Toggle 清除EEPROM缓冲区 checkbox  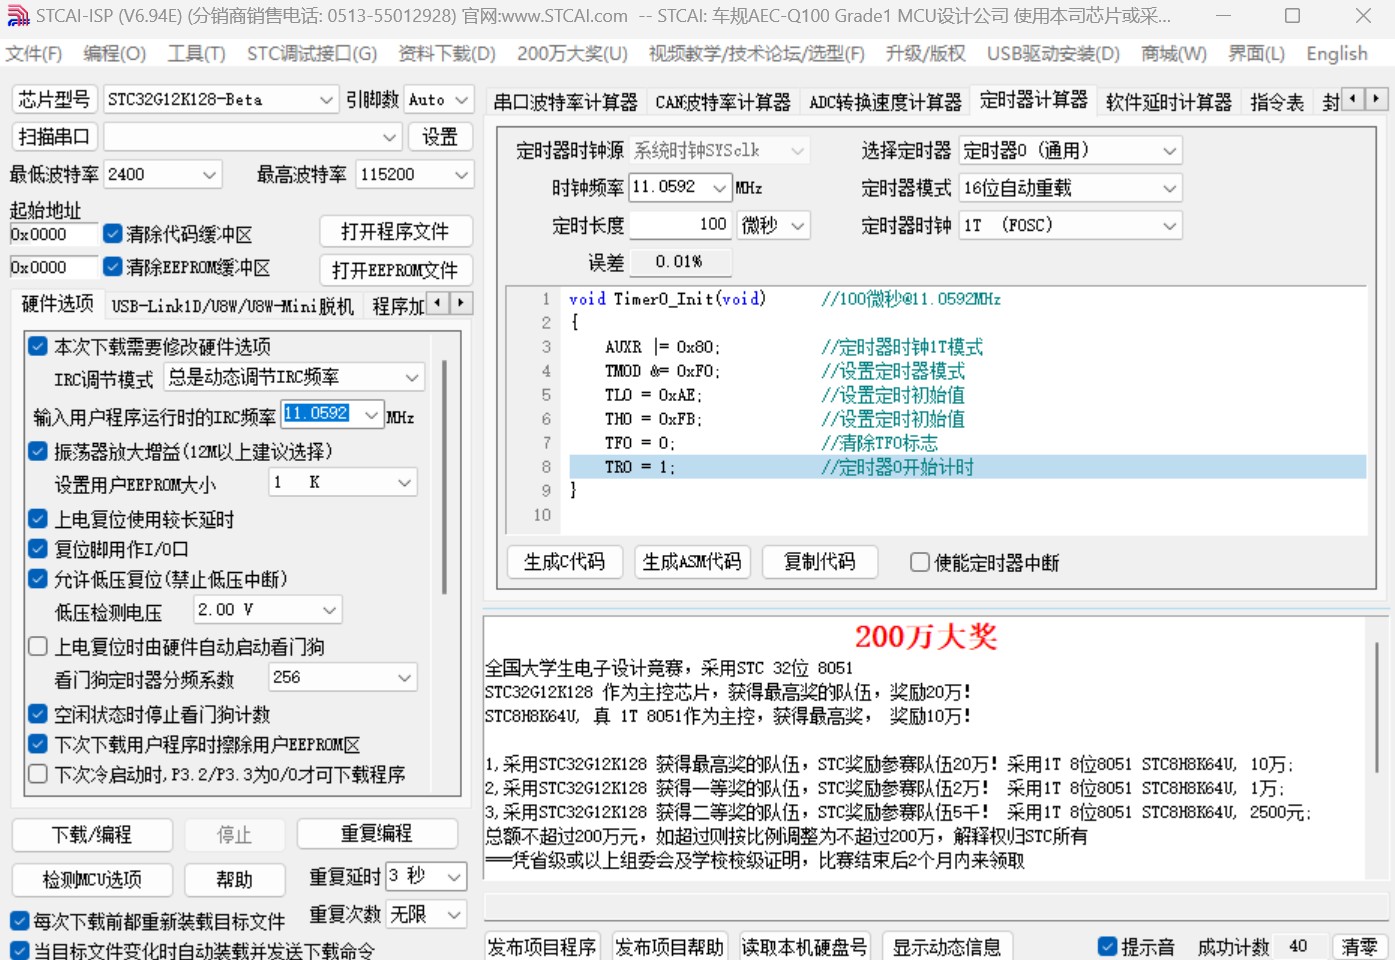(x=113, y=267)
